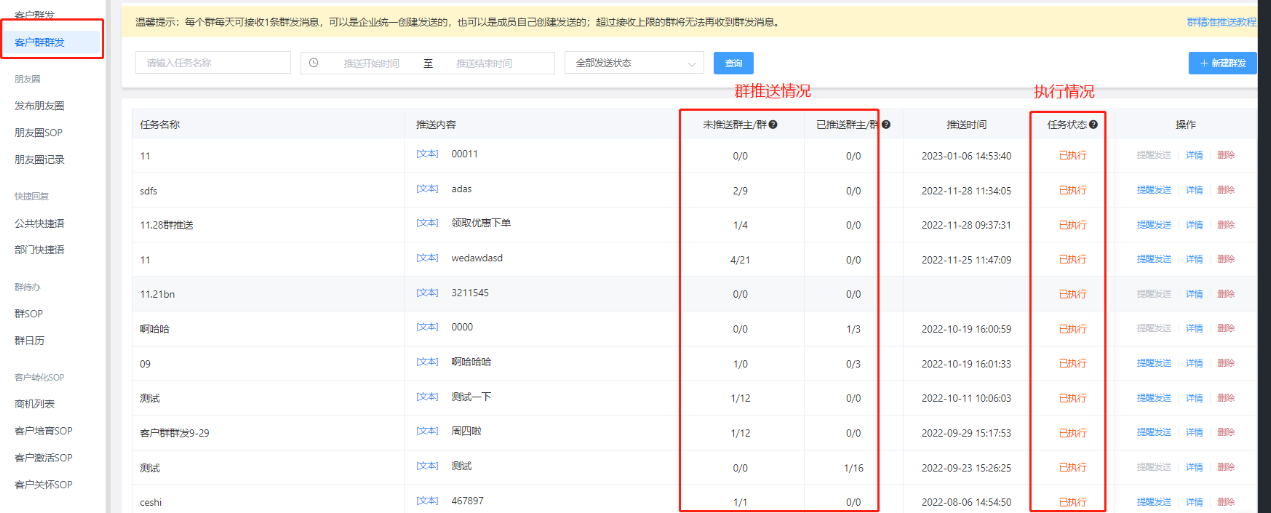Select 朋友圈SOP in the sidebar

(39, 132)
